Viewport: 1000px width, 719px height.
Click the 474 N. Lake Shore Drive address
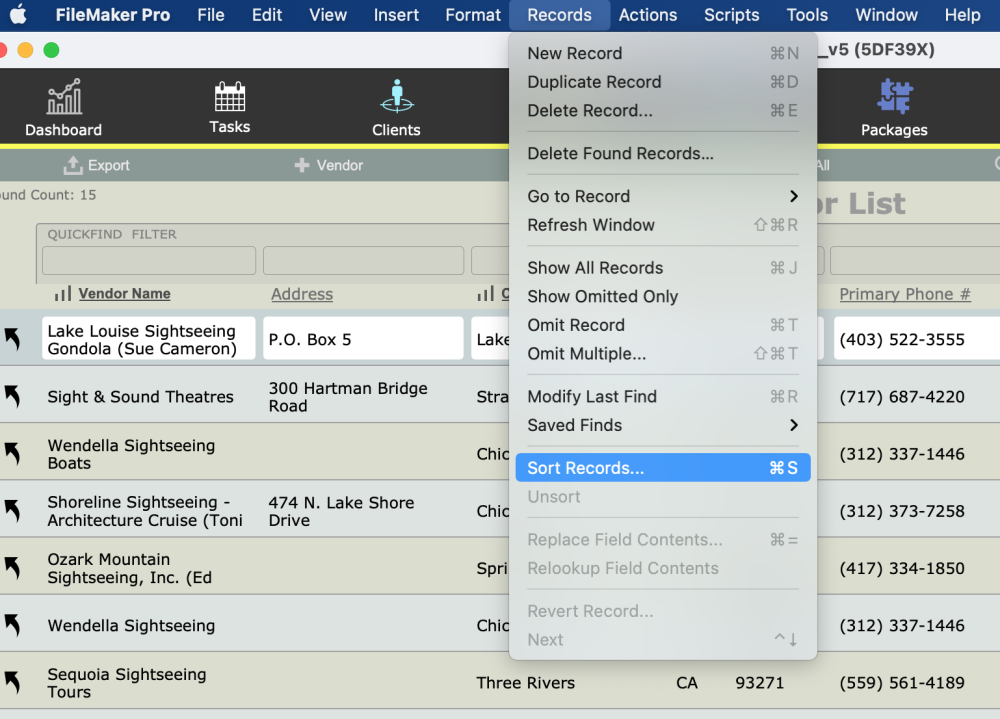[341, 511]
